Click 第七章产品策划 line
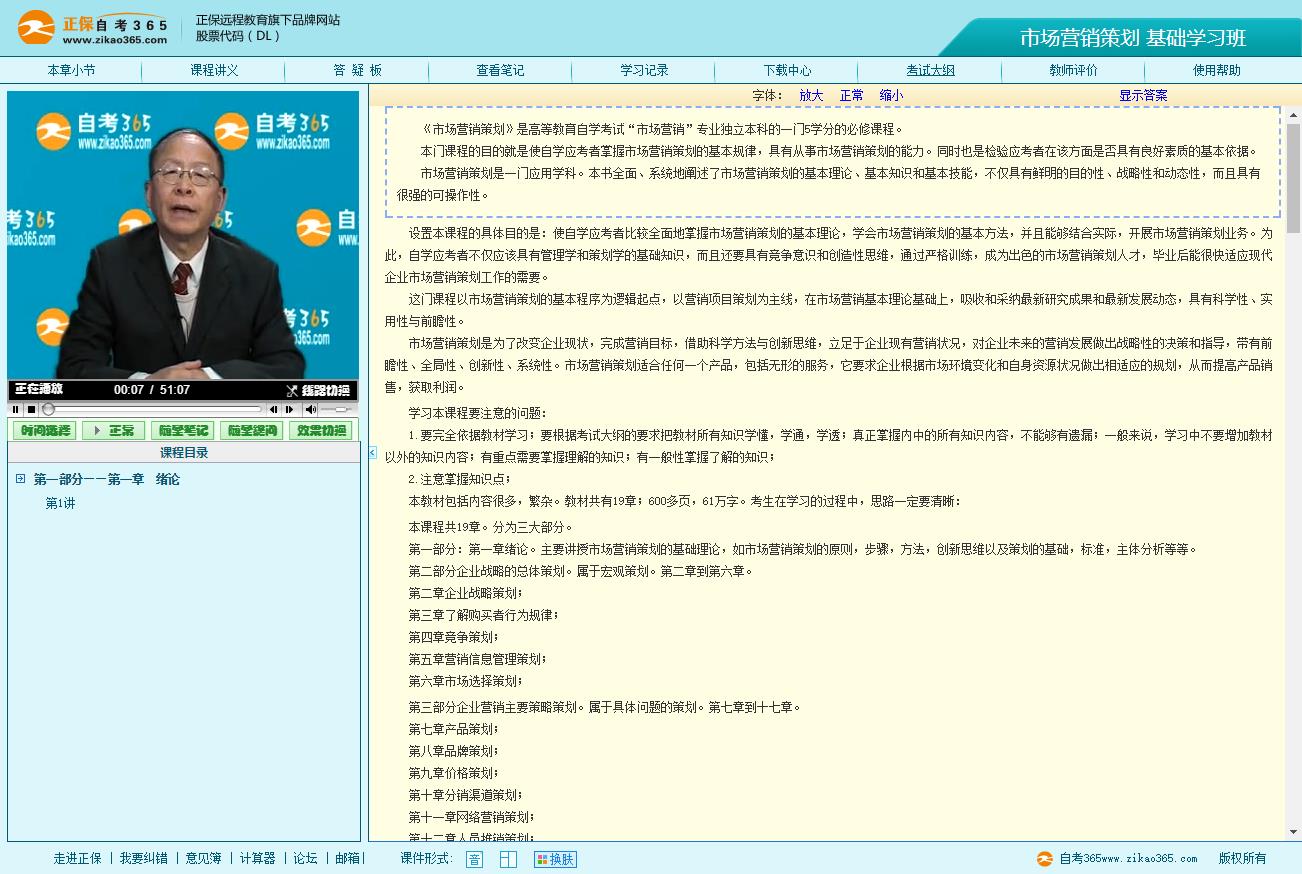 (x=452, y=730)
